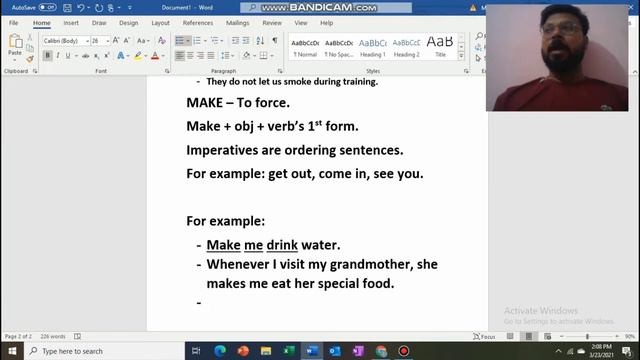This screenshot has height=360, width=640.
Task: Toggle underline formatting
Action: click(x=68, y=56)
